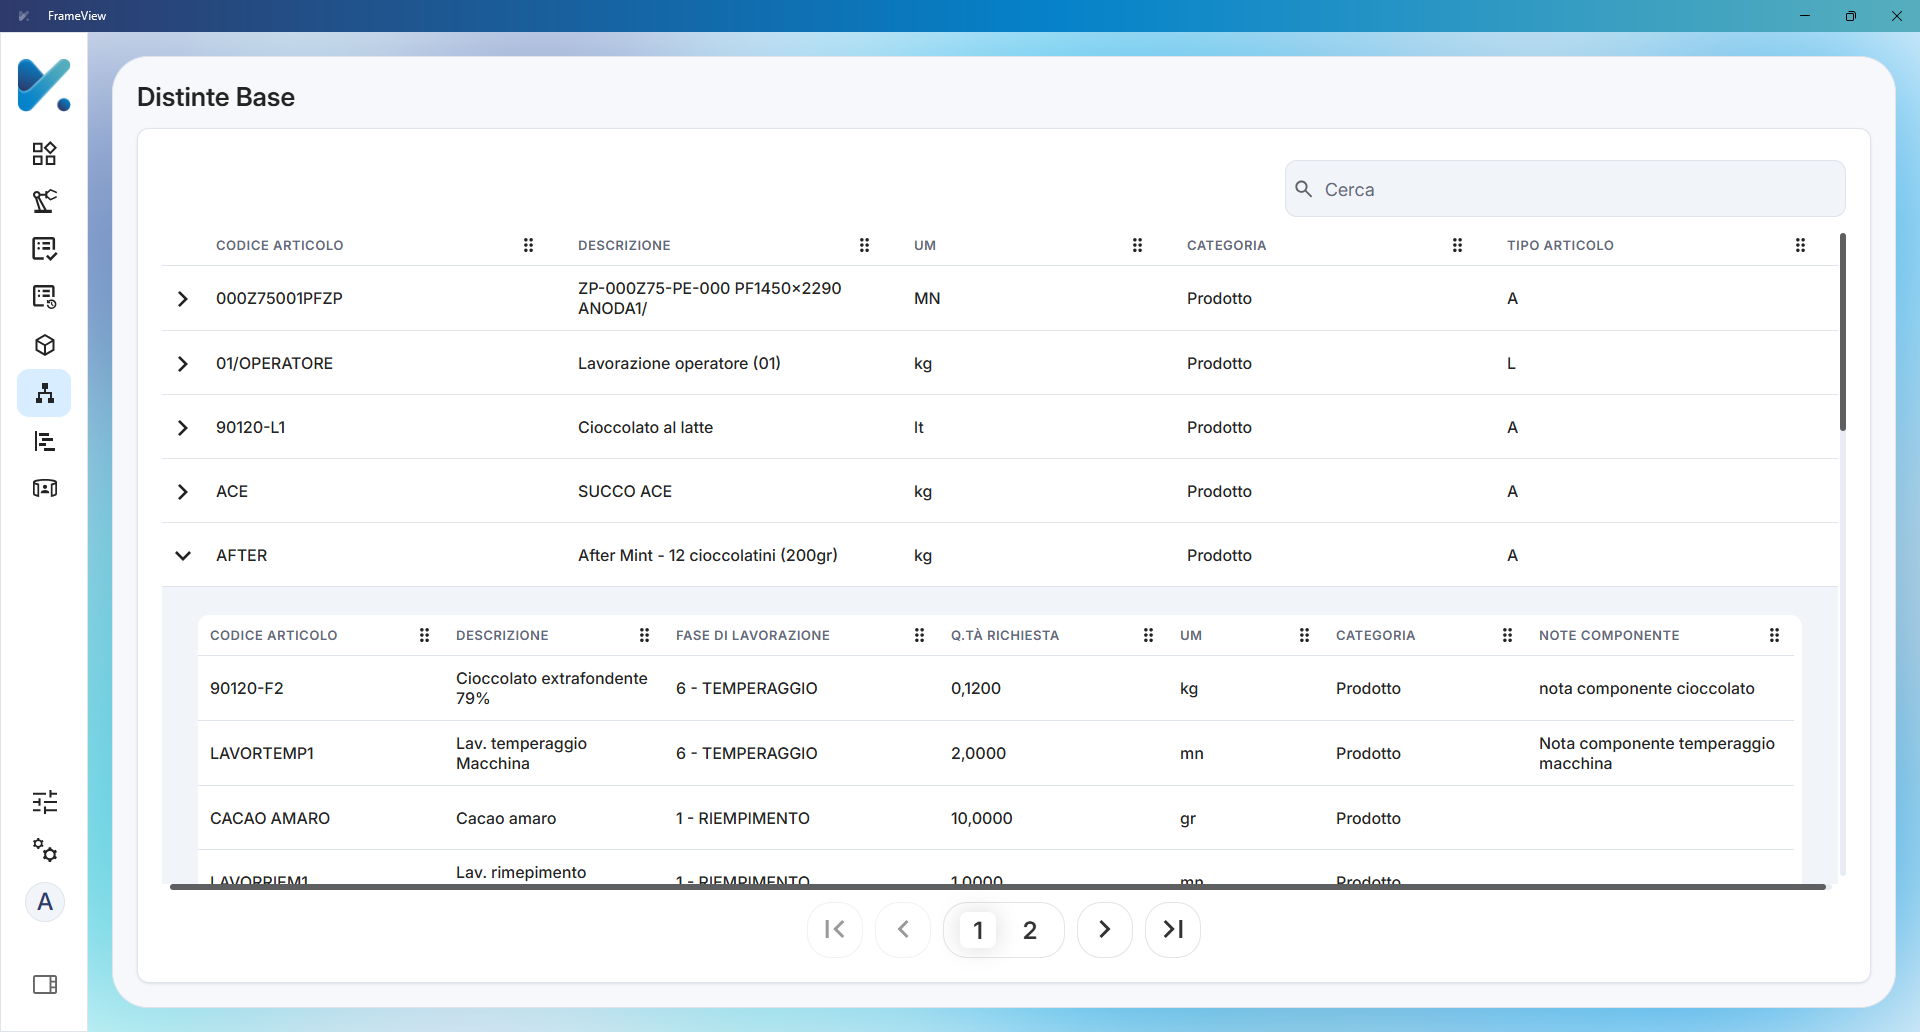Go to the next page

tap(1105, 930)
